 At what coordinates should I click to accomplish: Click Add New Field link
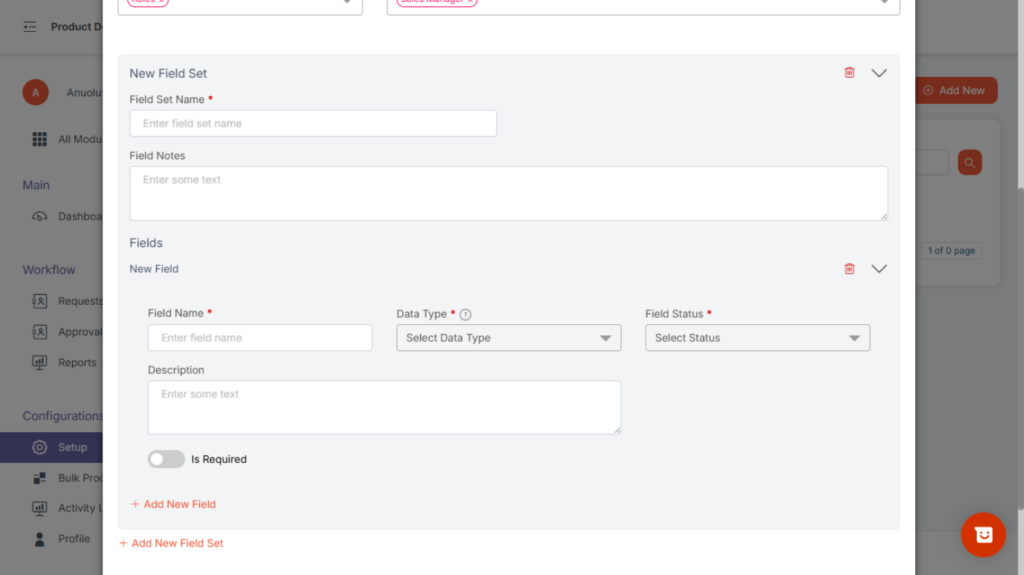pyautogui.click(x=174, y=504)
